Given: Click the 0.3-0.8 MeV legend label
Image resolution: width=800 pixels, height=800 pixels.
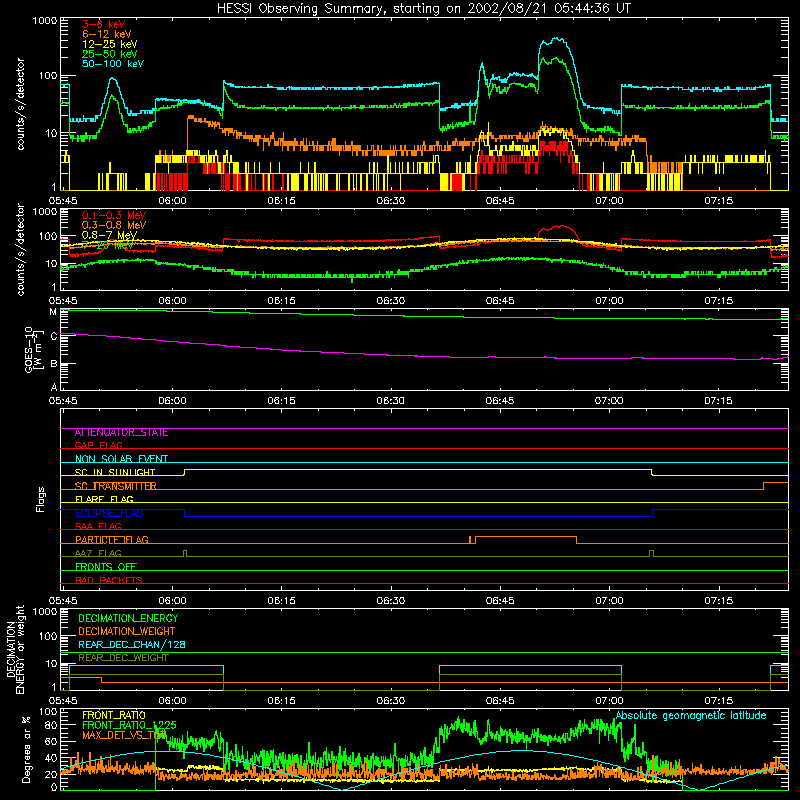Looking at the screenshot, I should tap(114, 225).
